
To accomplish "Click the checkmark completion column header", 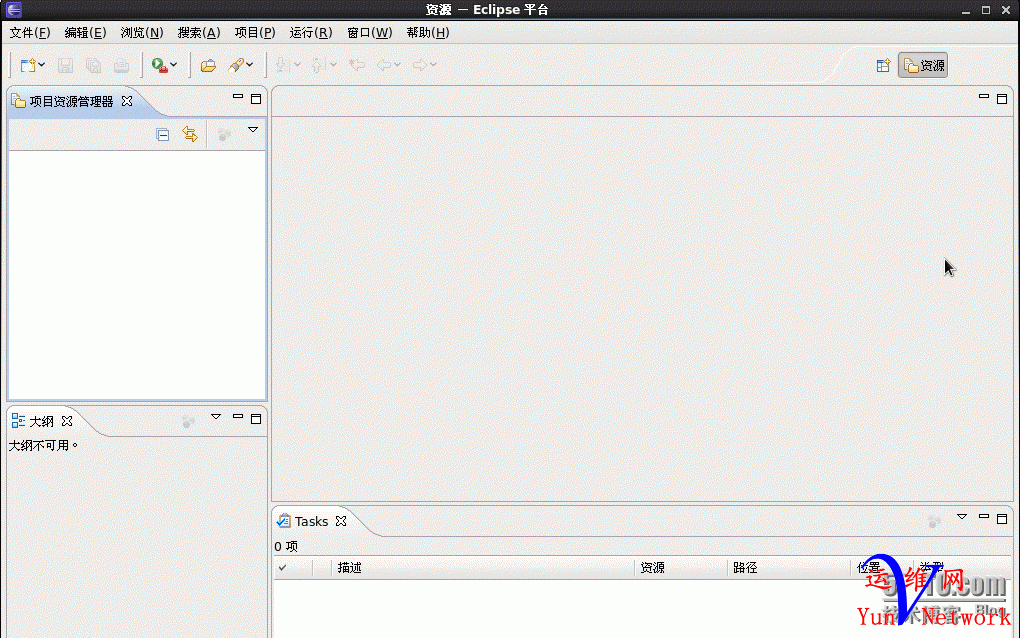I will 283,568.
